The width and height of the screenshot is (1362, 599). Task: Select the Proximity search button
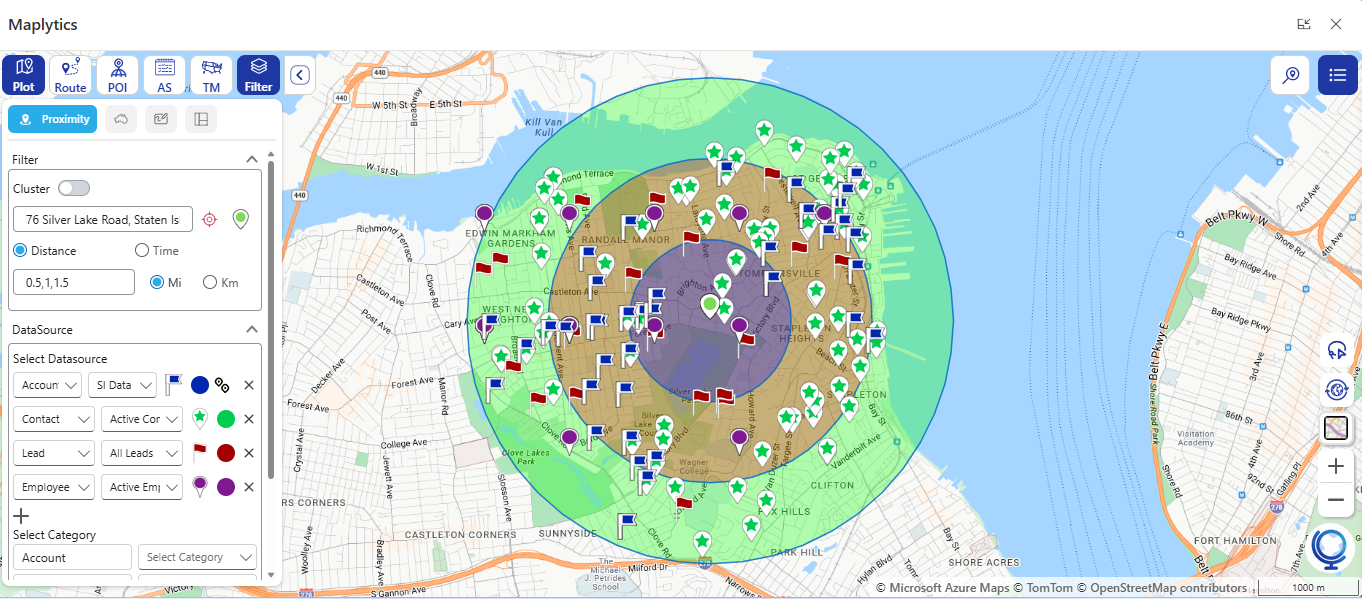(53, 119)
